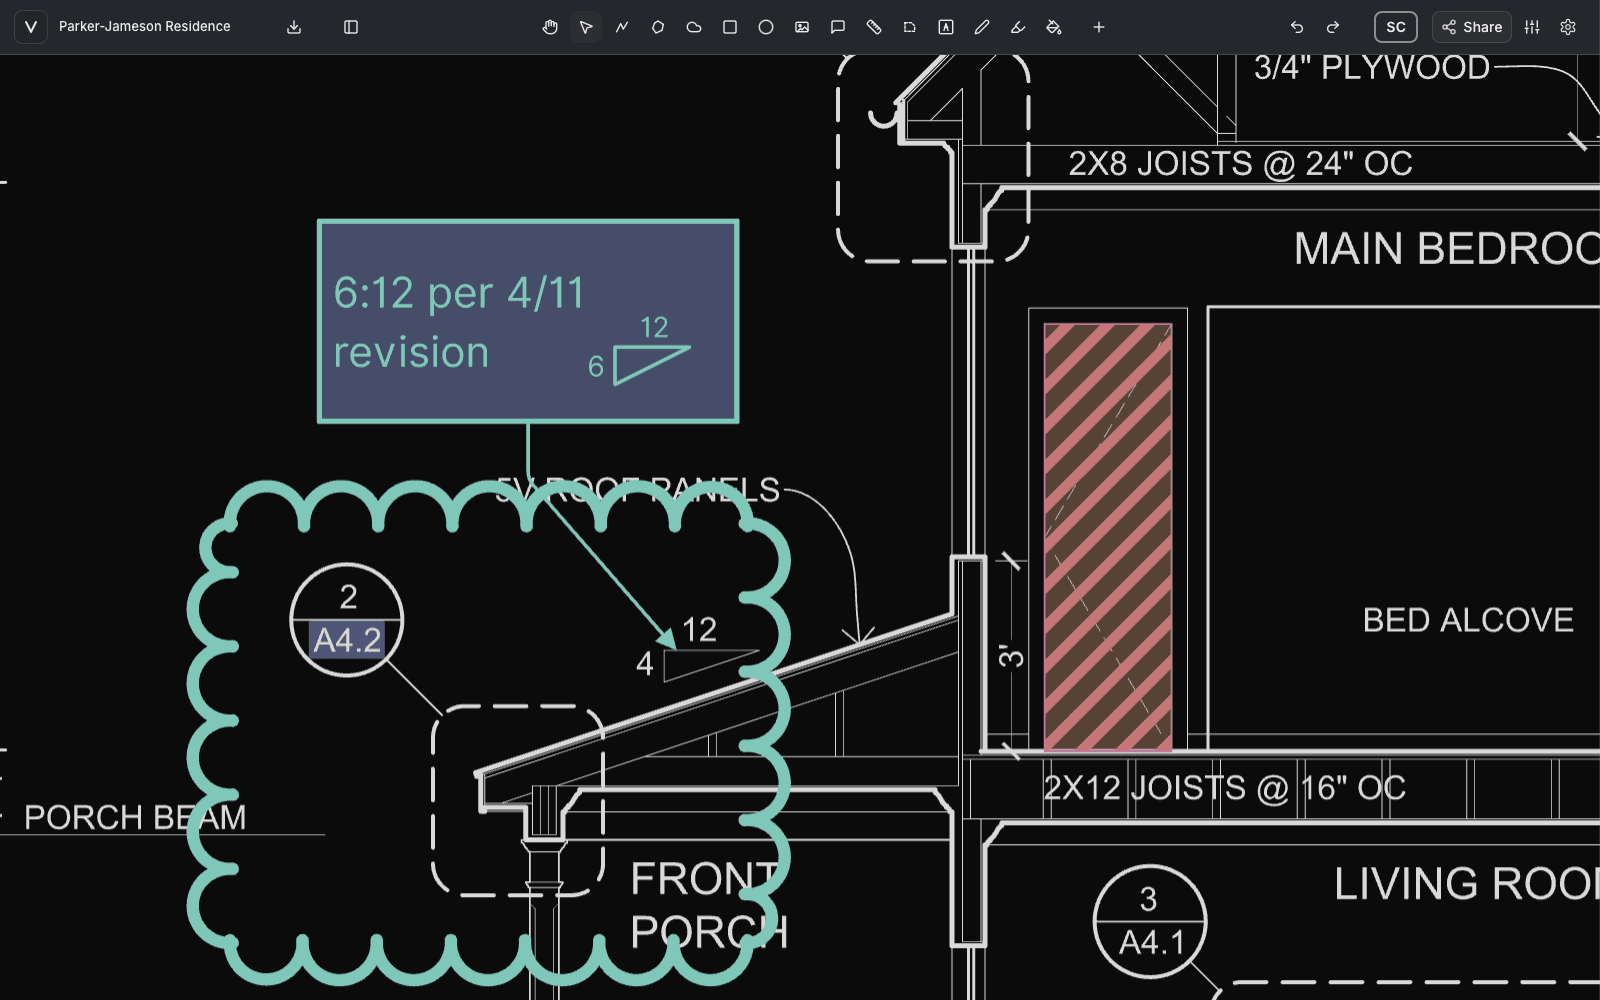Select the arrow Select tool
This screenshot has height=1000, width=1600.
(586, 27)
